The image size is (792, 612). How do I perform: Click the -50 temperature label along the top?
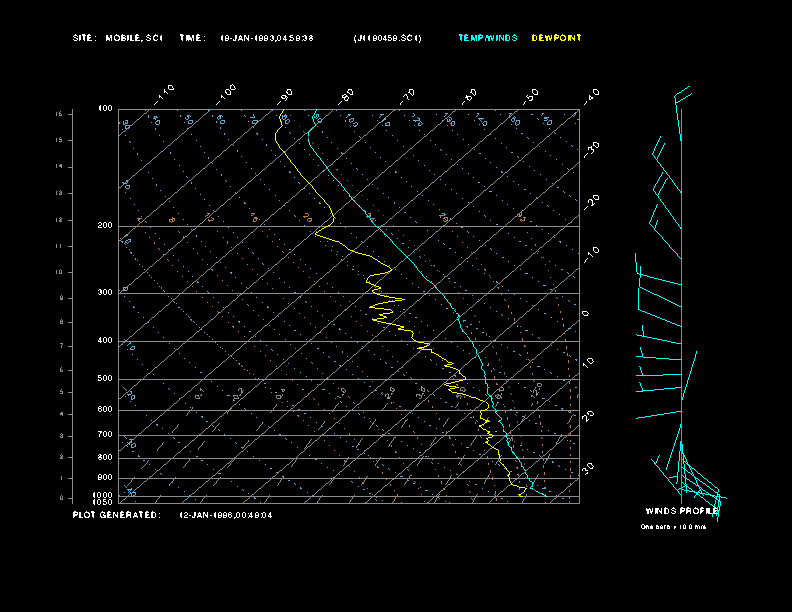(531, 96)
